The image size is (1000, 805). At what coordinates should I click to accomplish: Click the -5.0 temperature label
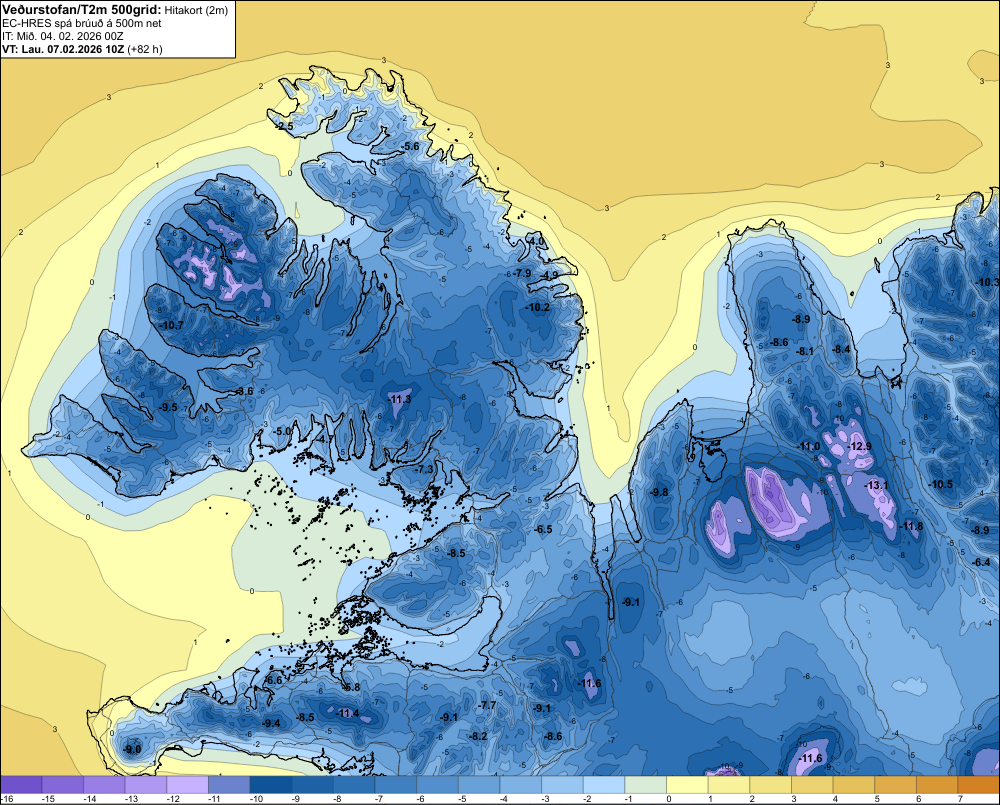pos(282,431)
